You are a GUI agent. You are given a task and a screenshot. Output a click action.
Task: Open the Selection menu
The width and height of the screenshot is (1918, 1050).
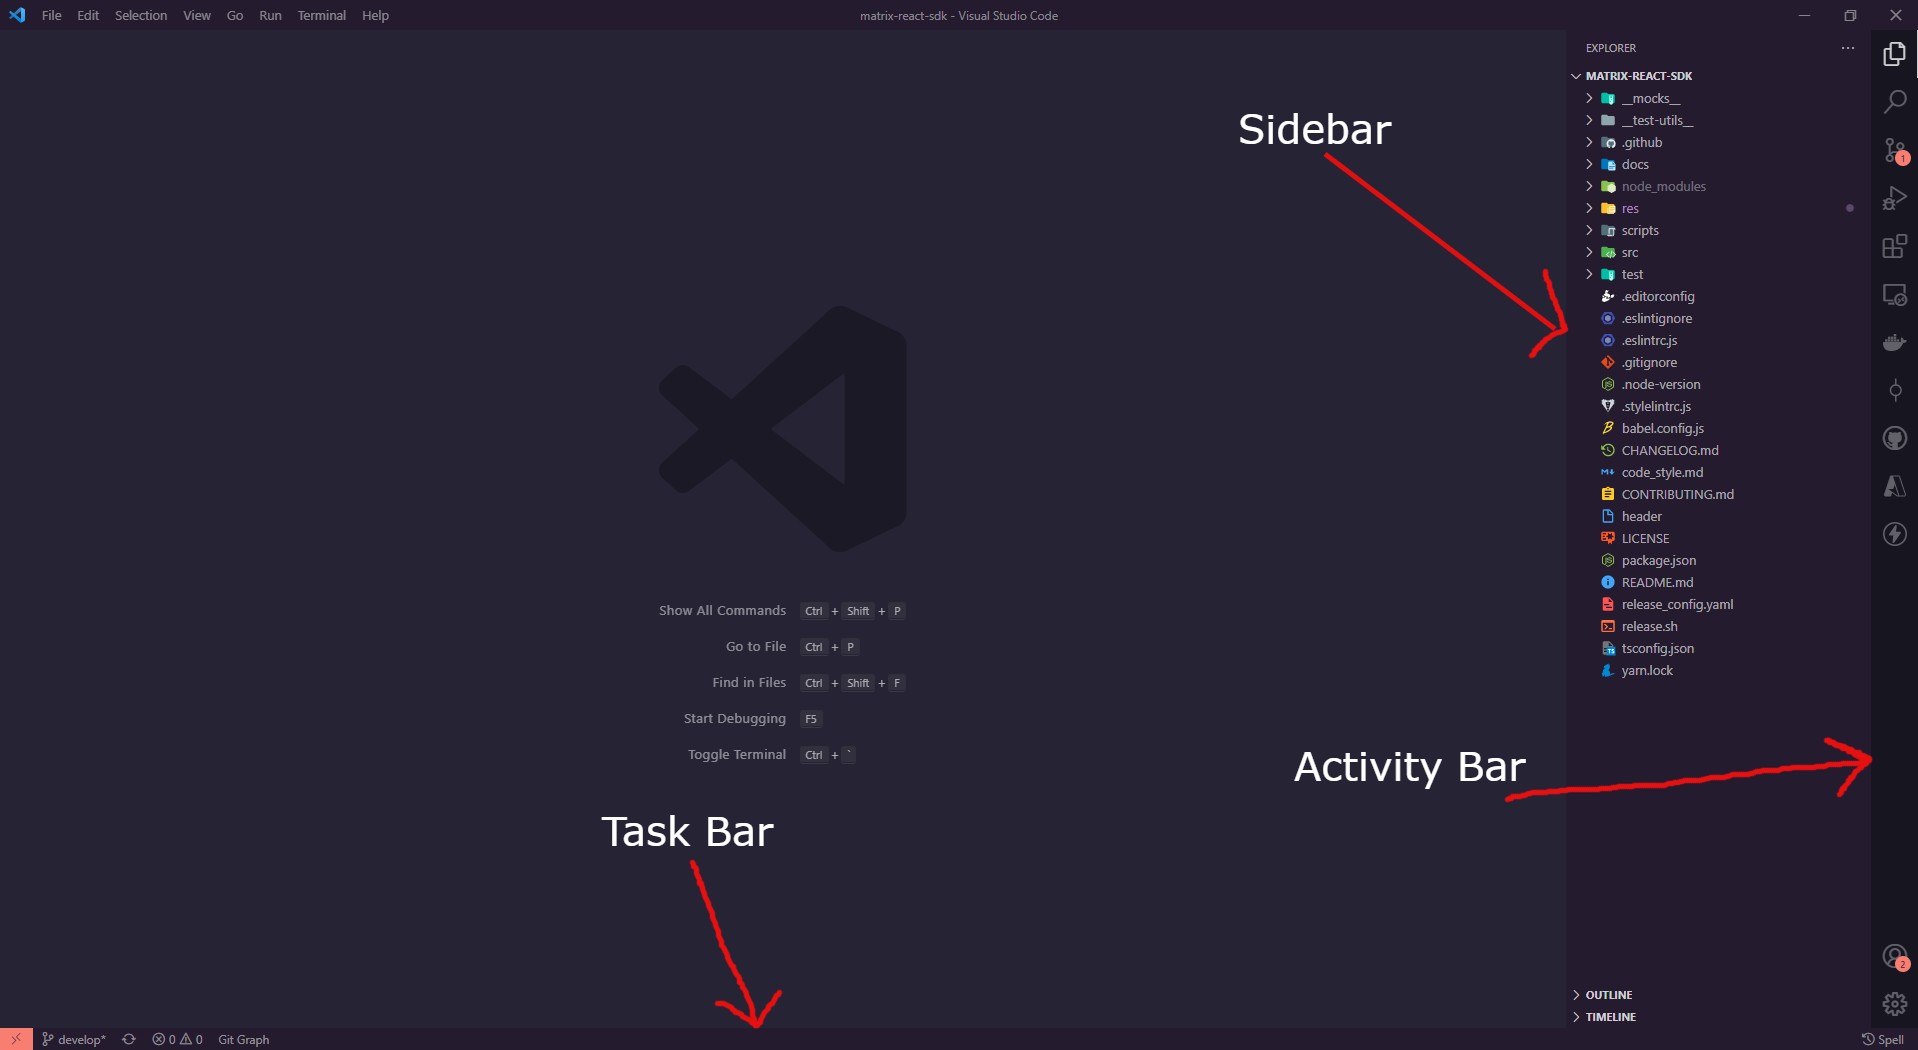click(141, 15)
